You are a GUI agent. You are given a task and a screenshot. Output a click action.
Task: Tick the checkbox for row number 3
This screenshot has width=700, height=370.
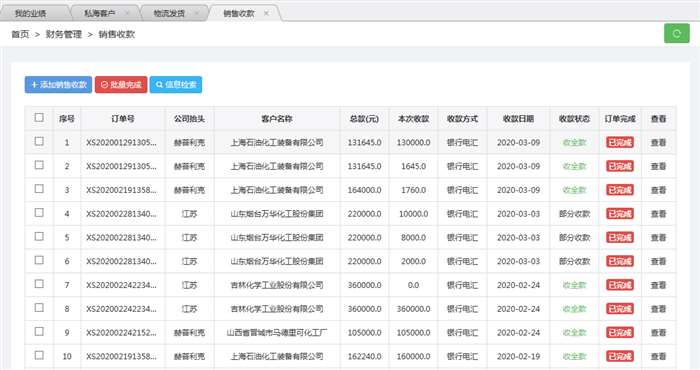point(39,189)
